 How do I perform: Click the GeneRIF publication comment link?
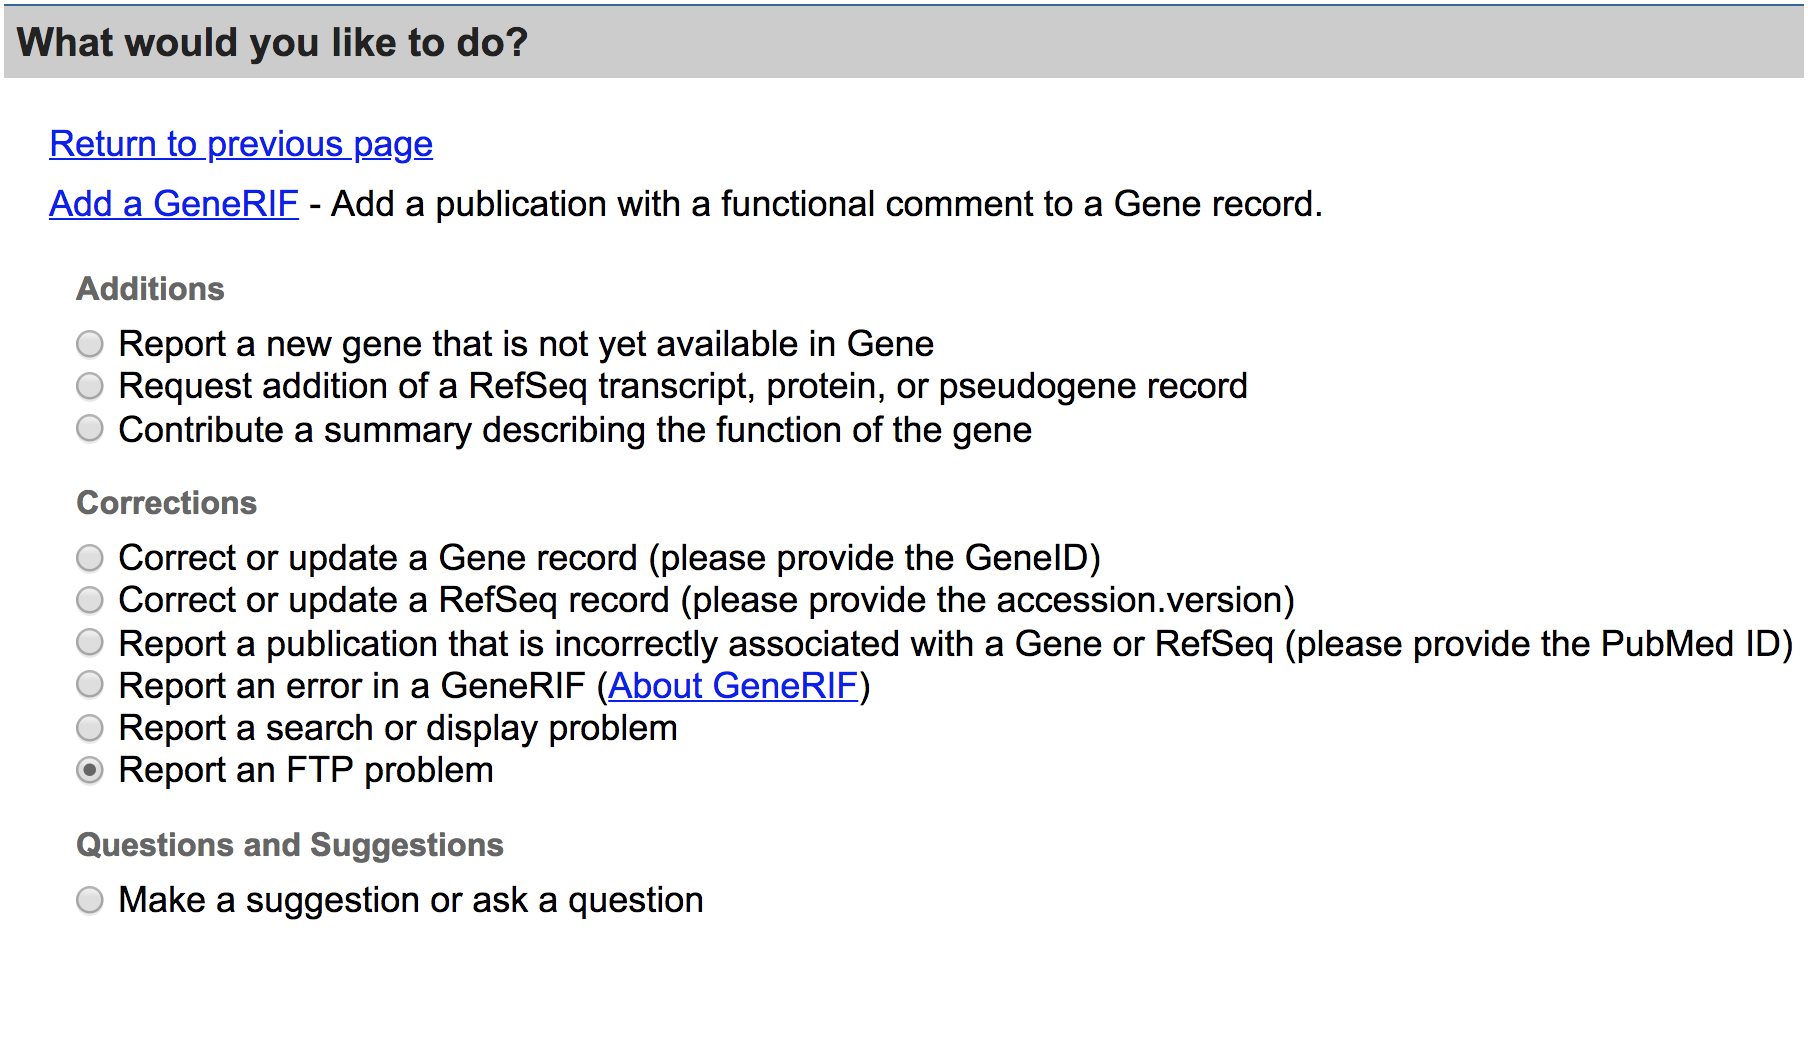coord(172,204)
